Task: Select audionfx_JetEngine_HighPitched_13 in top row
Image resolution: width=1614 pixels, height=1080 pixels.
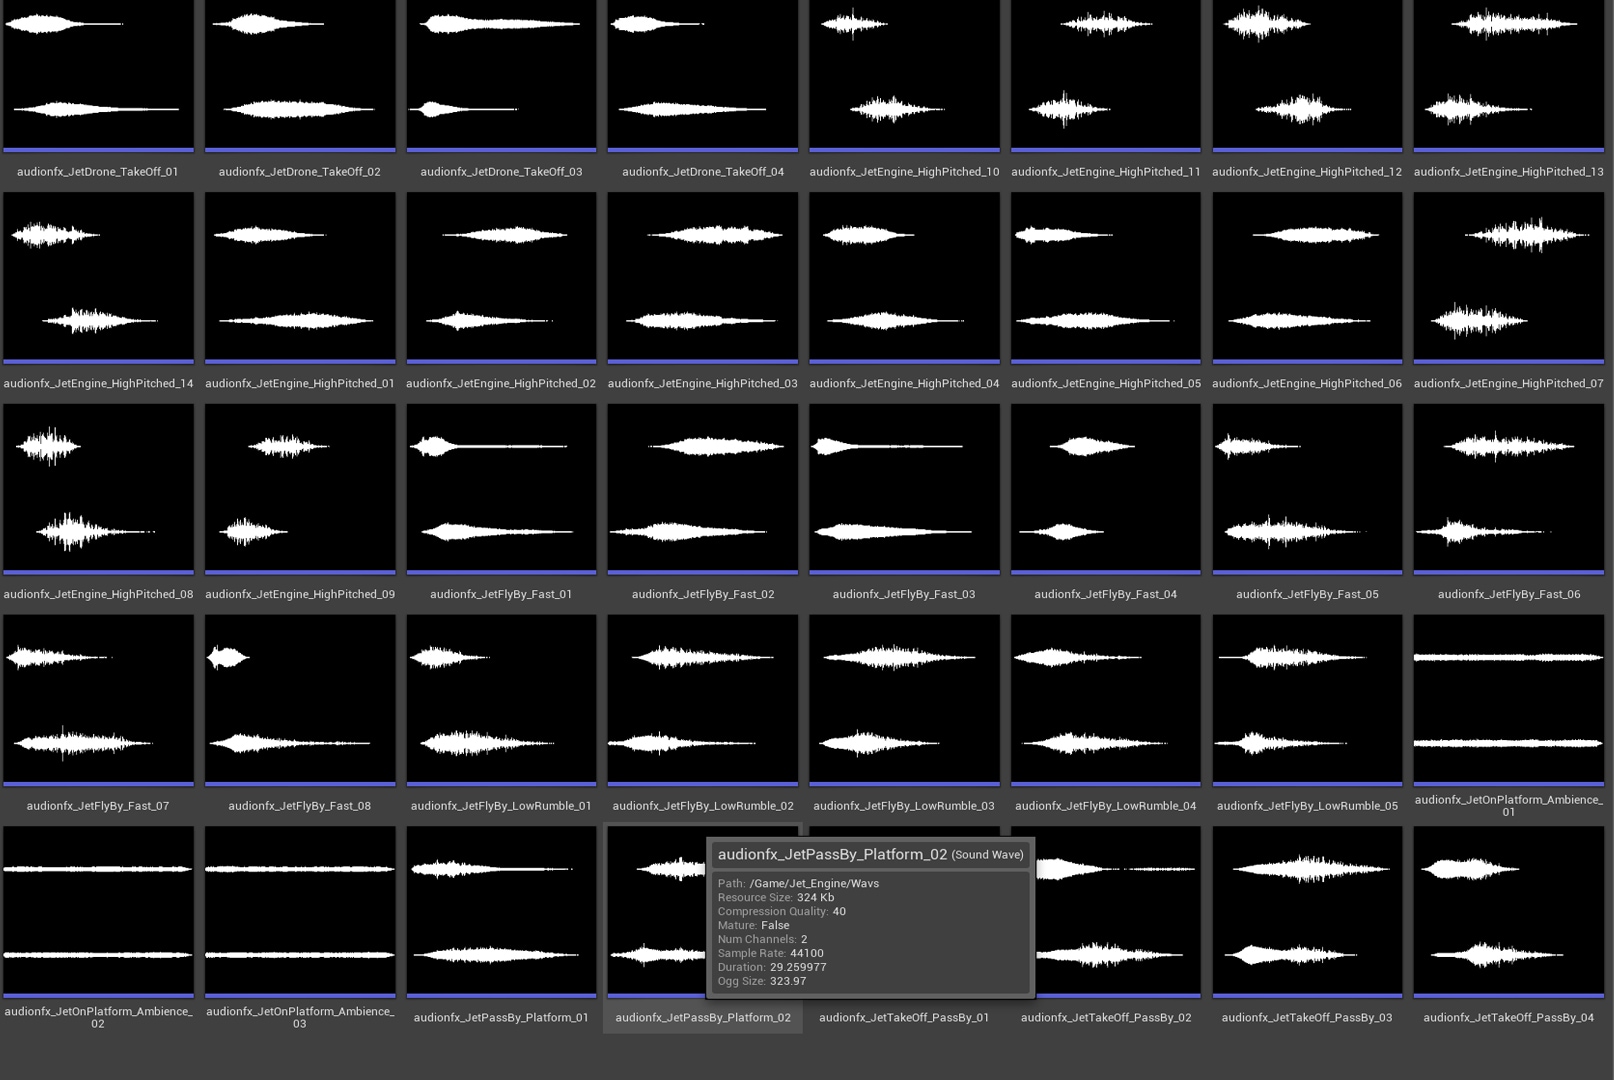Action: (x=1508, y=75)
